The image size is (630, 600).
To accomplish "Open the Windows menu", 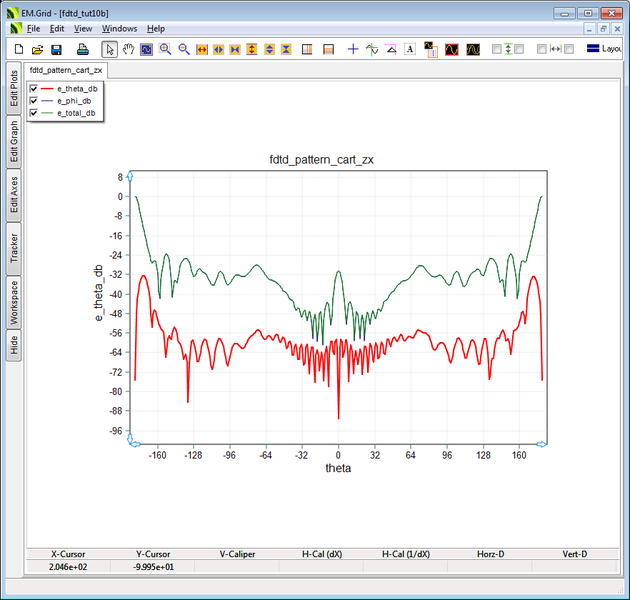I will pos(119,29).
